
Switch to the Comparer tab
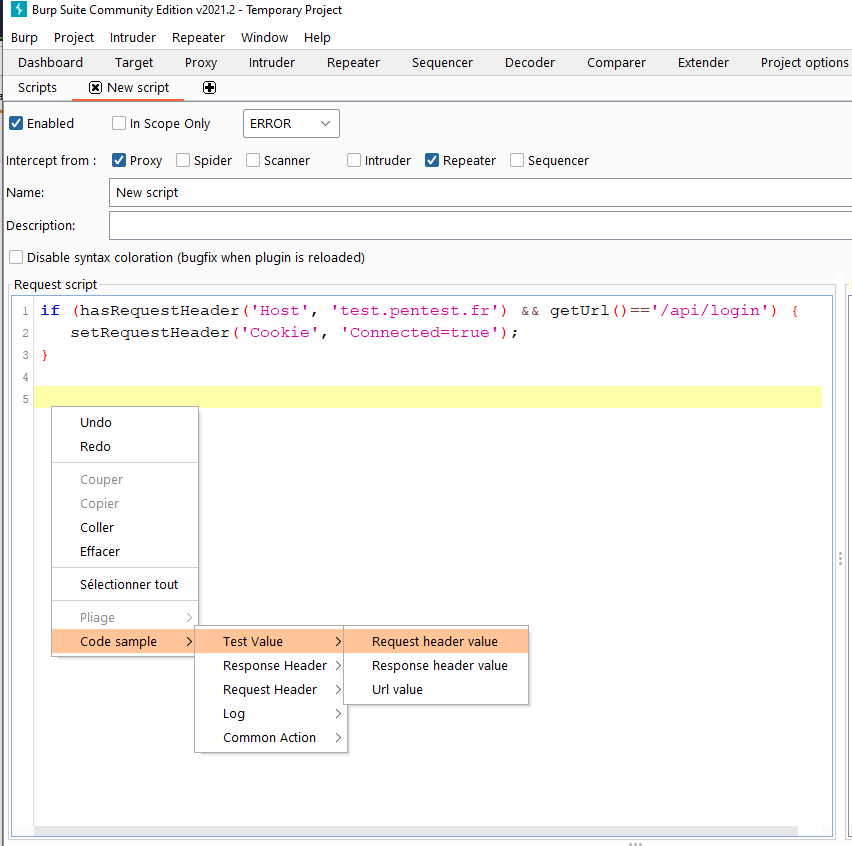[x=616, y=62]
